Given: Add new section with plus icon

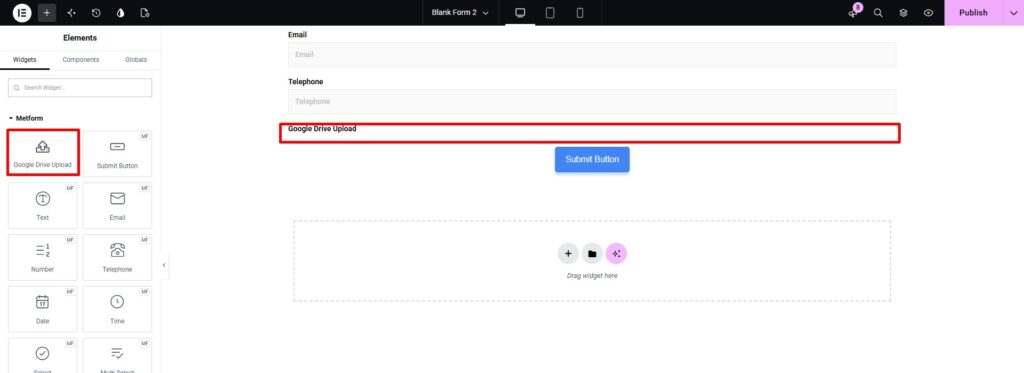Looking at the screenshot, I should [568, 253].
